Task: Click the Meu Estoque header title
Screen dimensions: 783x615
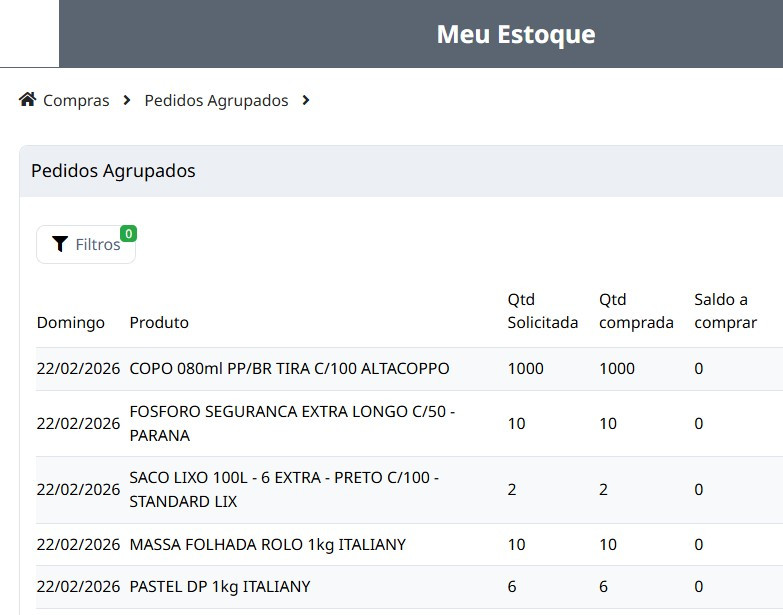Action: (x=516, y=34)
